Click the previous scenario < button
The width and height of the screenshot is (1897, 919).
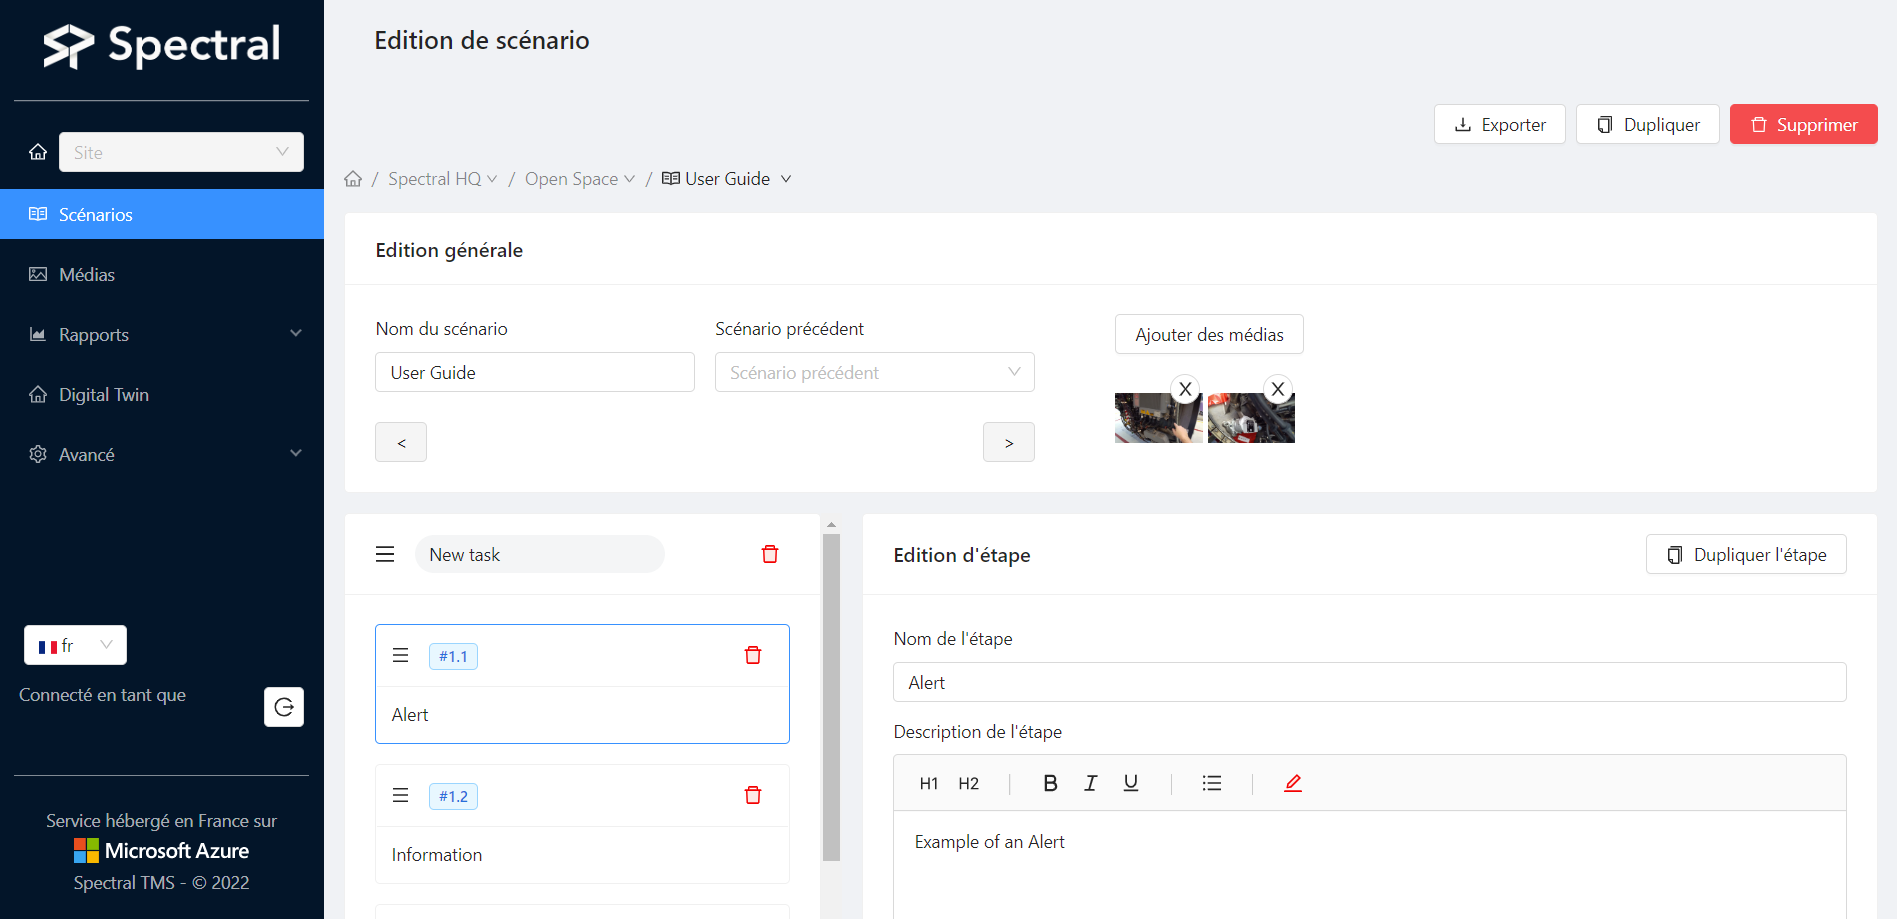[x=401, y=442]
